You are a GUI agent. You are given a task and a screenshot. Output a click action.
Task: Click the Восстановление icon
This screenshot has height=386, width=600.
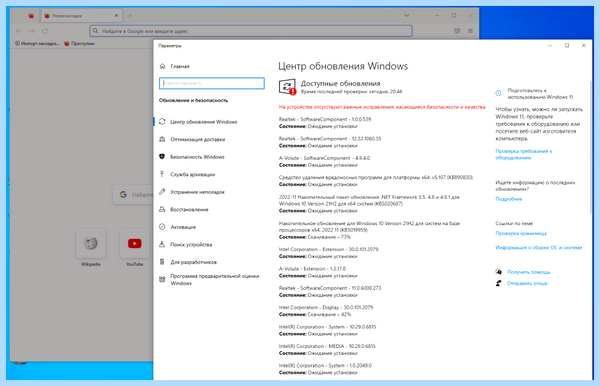[x=162, y=209]
